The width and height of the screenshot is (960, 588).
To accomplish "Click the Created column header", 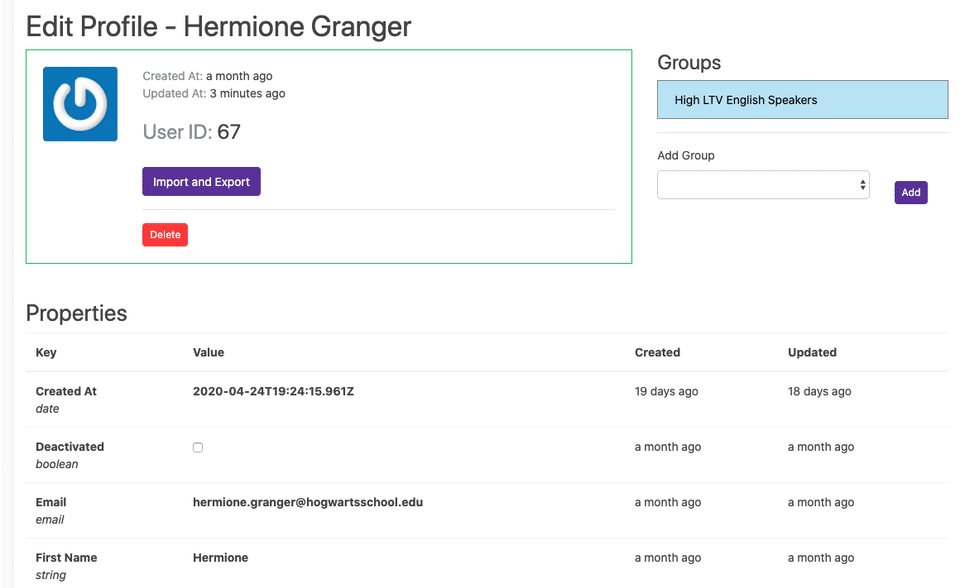I will (657, 352).
